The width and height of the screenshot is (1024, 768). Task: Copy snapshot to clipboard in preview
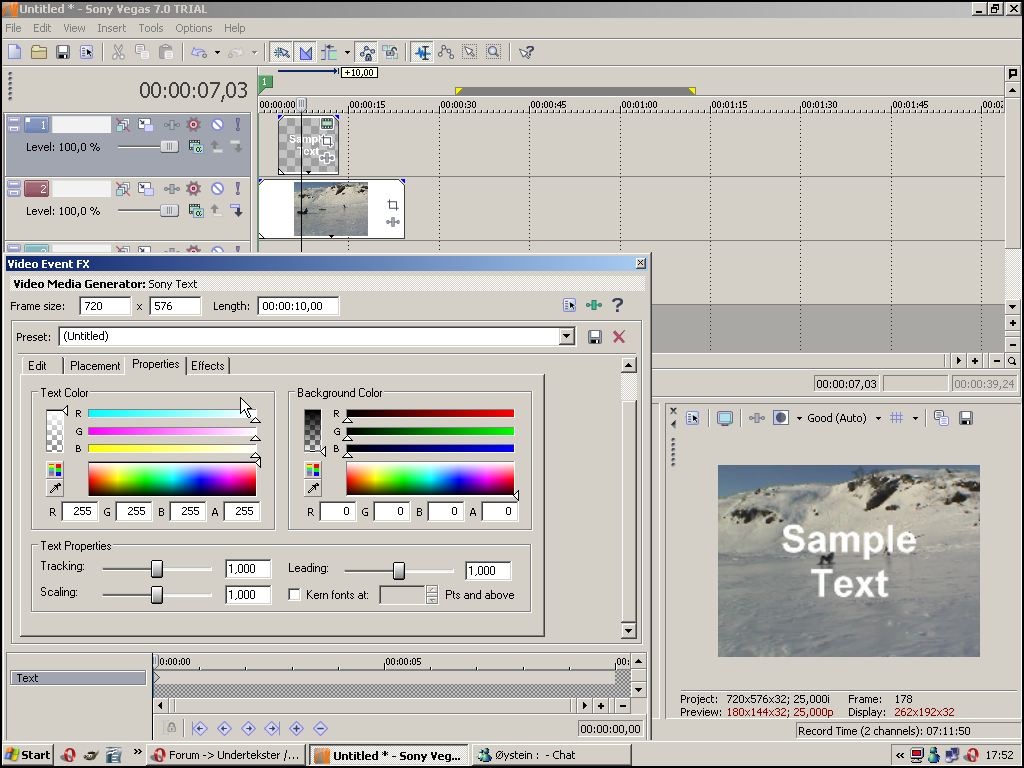click(941, 418)
